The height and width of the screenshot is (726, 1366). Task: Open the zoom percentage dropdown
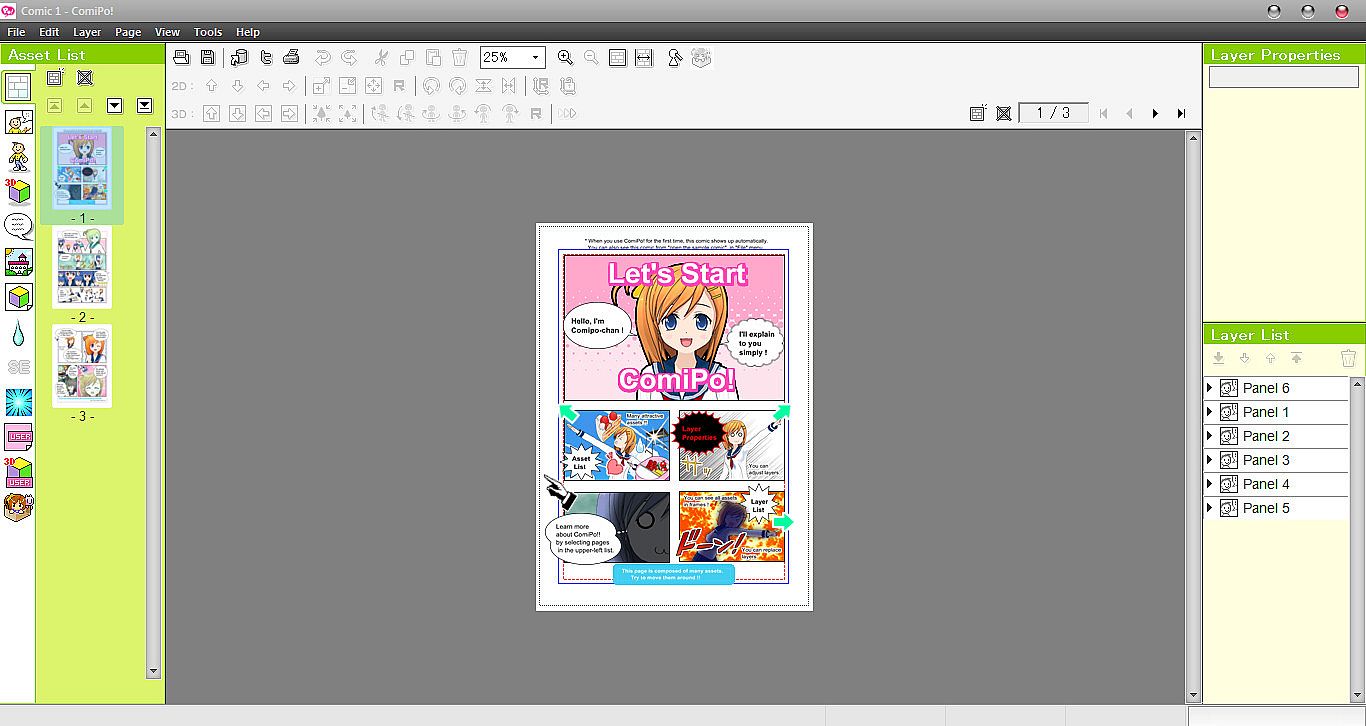tap(535, 58)
